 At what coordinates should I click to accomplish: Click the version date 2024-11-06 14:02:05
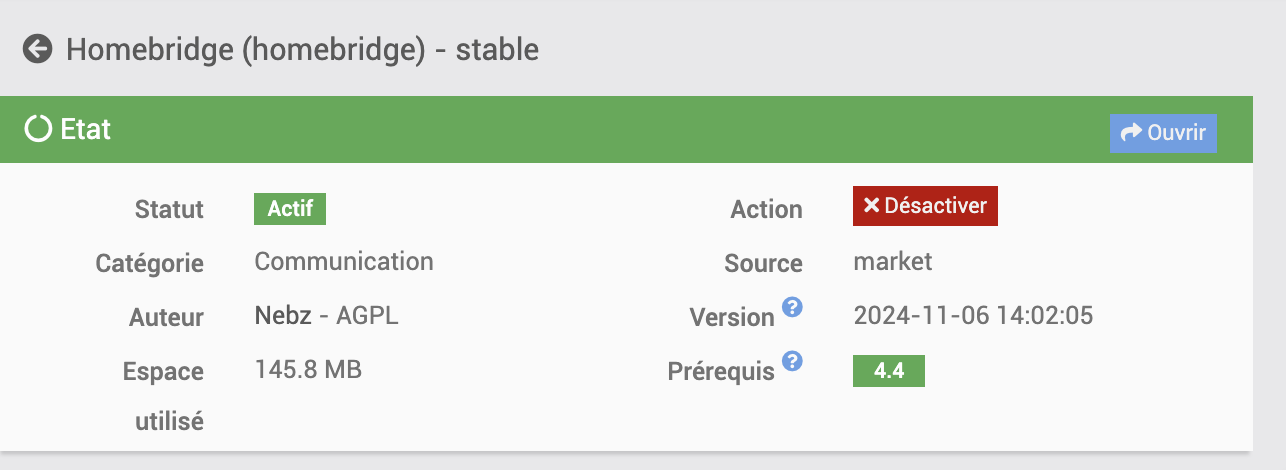click(x=973, y=316)
